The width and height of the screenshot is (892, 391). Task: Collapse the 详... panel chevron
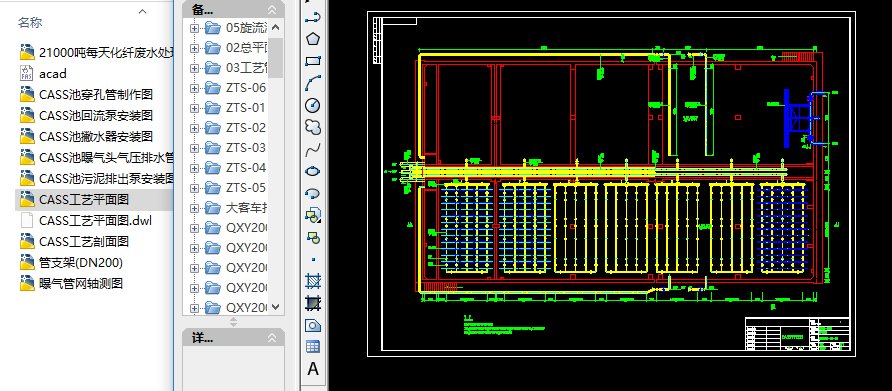point(272,338)
